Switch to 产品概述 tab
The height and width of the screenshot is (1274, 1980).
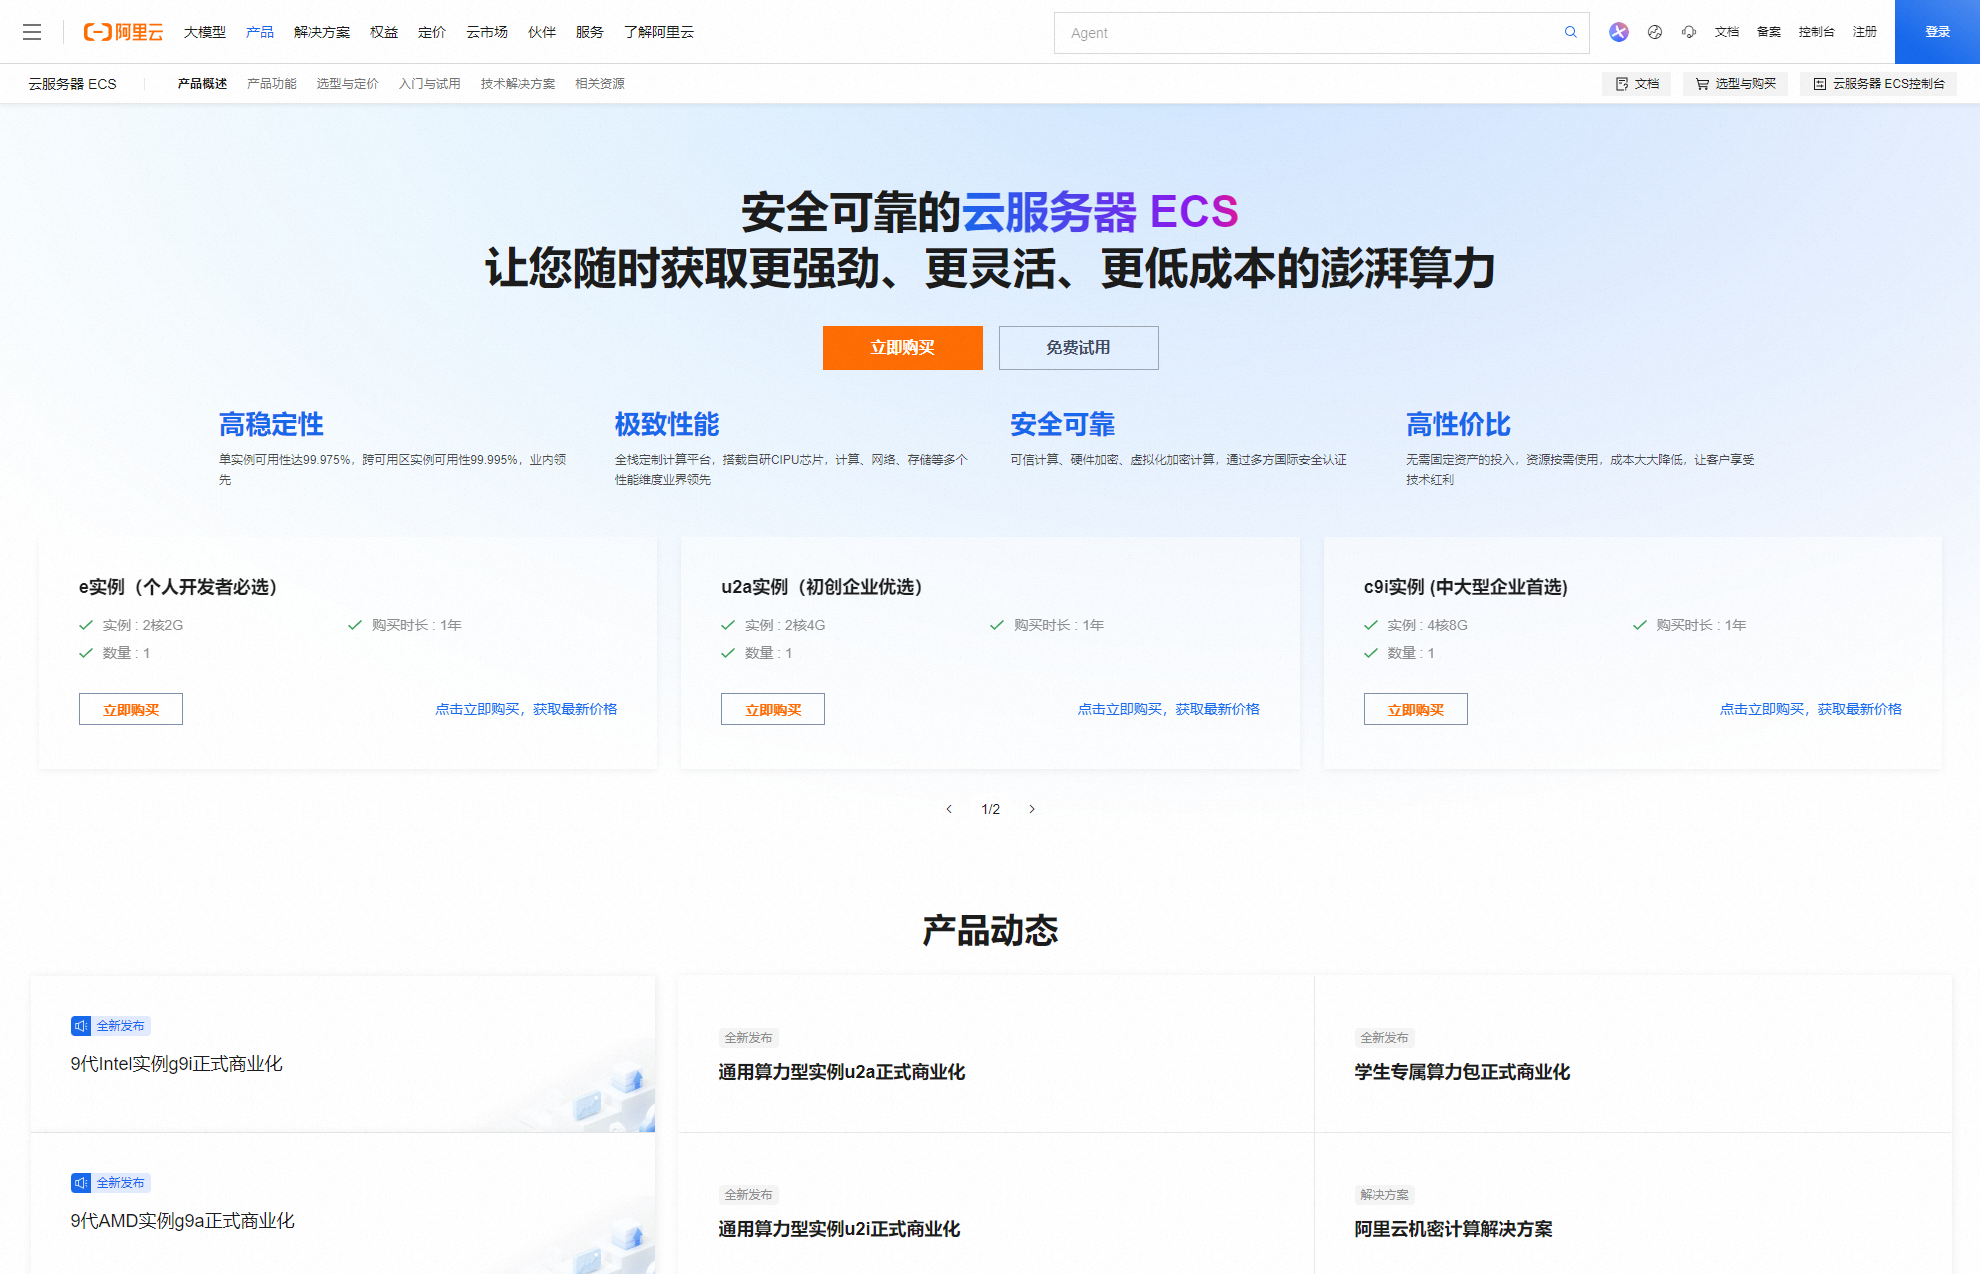pyautogui.click(x=202, y=84)
